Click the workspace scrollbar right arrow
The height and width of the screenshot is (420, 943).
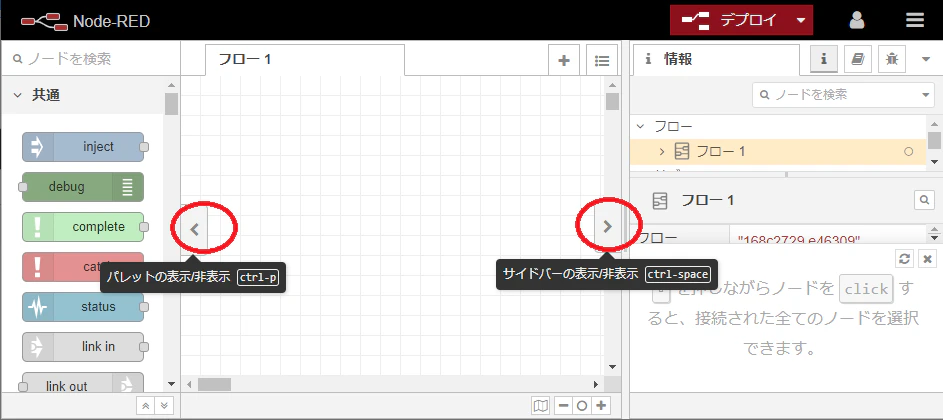[x=596, y=384]
